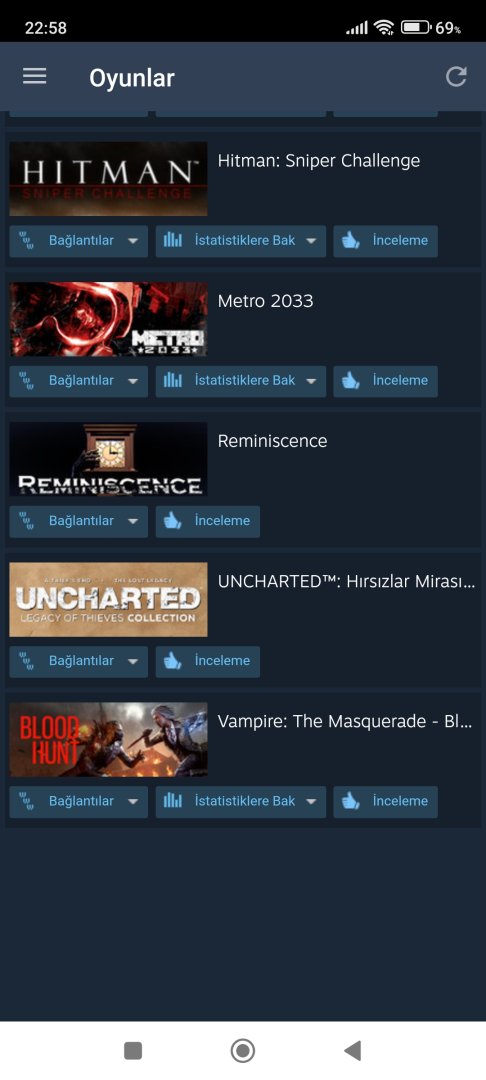
Task: Tap links icon in Reminiscence row
Action: 26,521
